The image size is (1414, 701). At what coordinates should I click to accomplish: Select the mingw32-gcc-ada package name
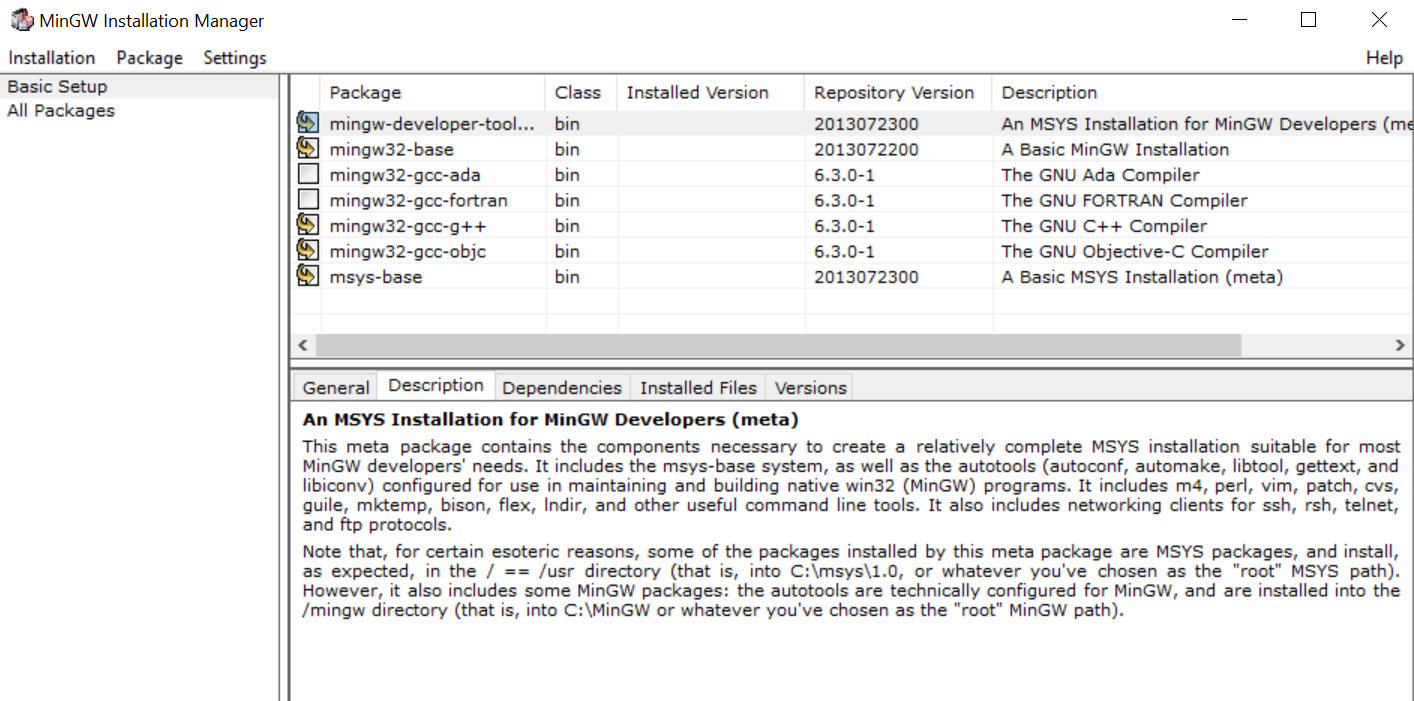(x=405, y=175)
